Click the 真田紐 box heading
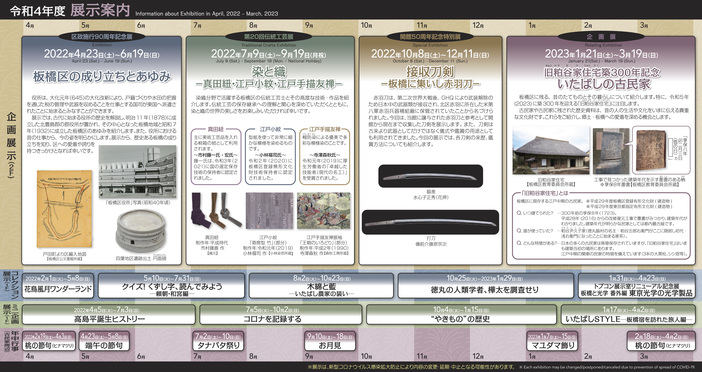 pyautogui.click(x=216, y=129)
